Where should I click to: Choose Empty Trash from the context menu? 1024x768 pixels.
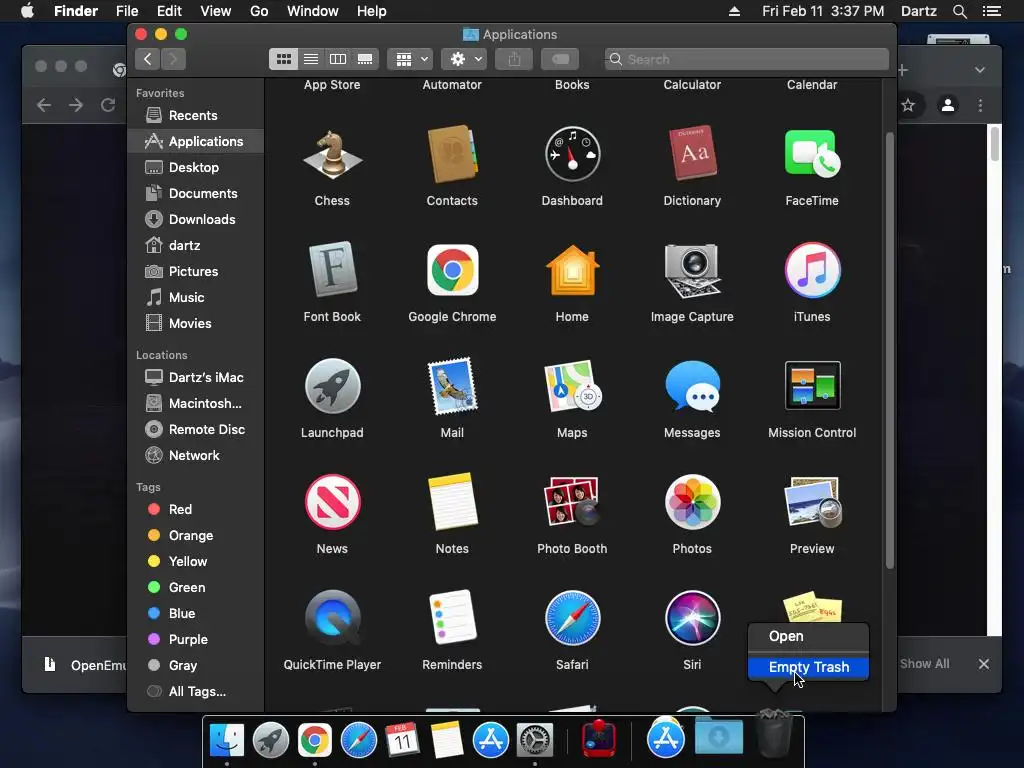[808, 667]
